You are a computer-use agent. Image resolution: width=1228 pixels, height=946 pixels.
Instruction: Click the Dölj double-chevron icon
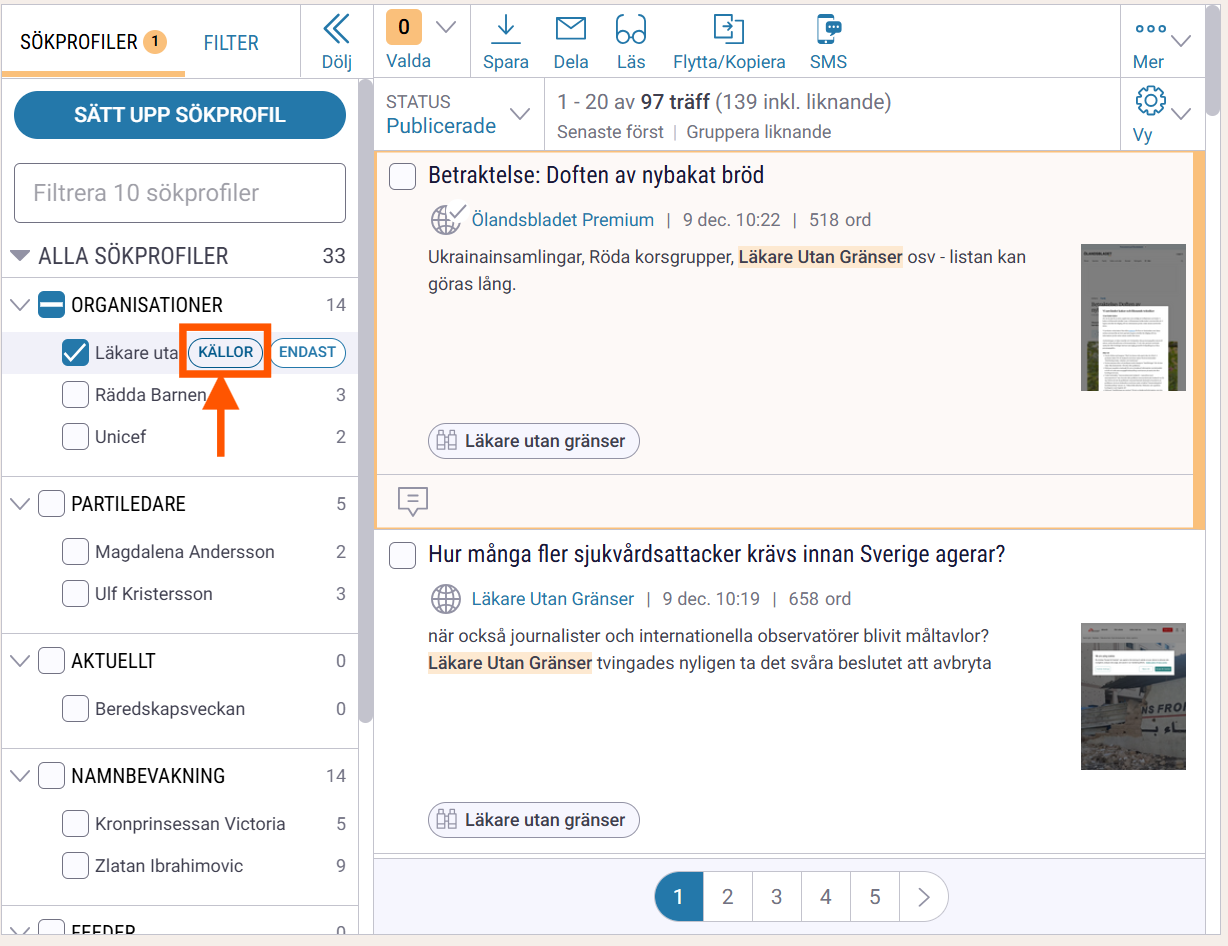tap(337, 28)
